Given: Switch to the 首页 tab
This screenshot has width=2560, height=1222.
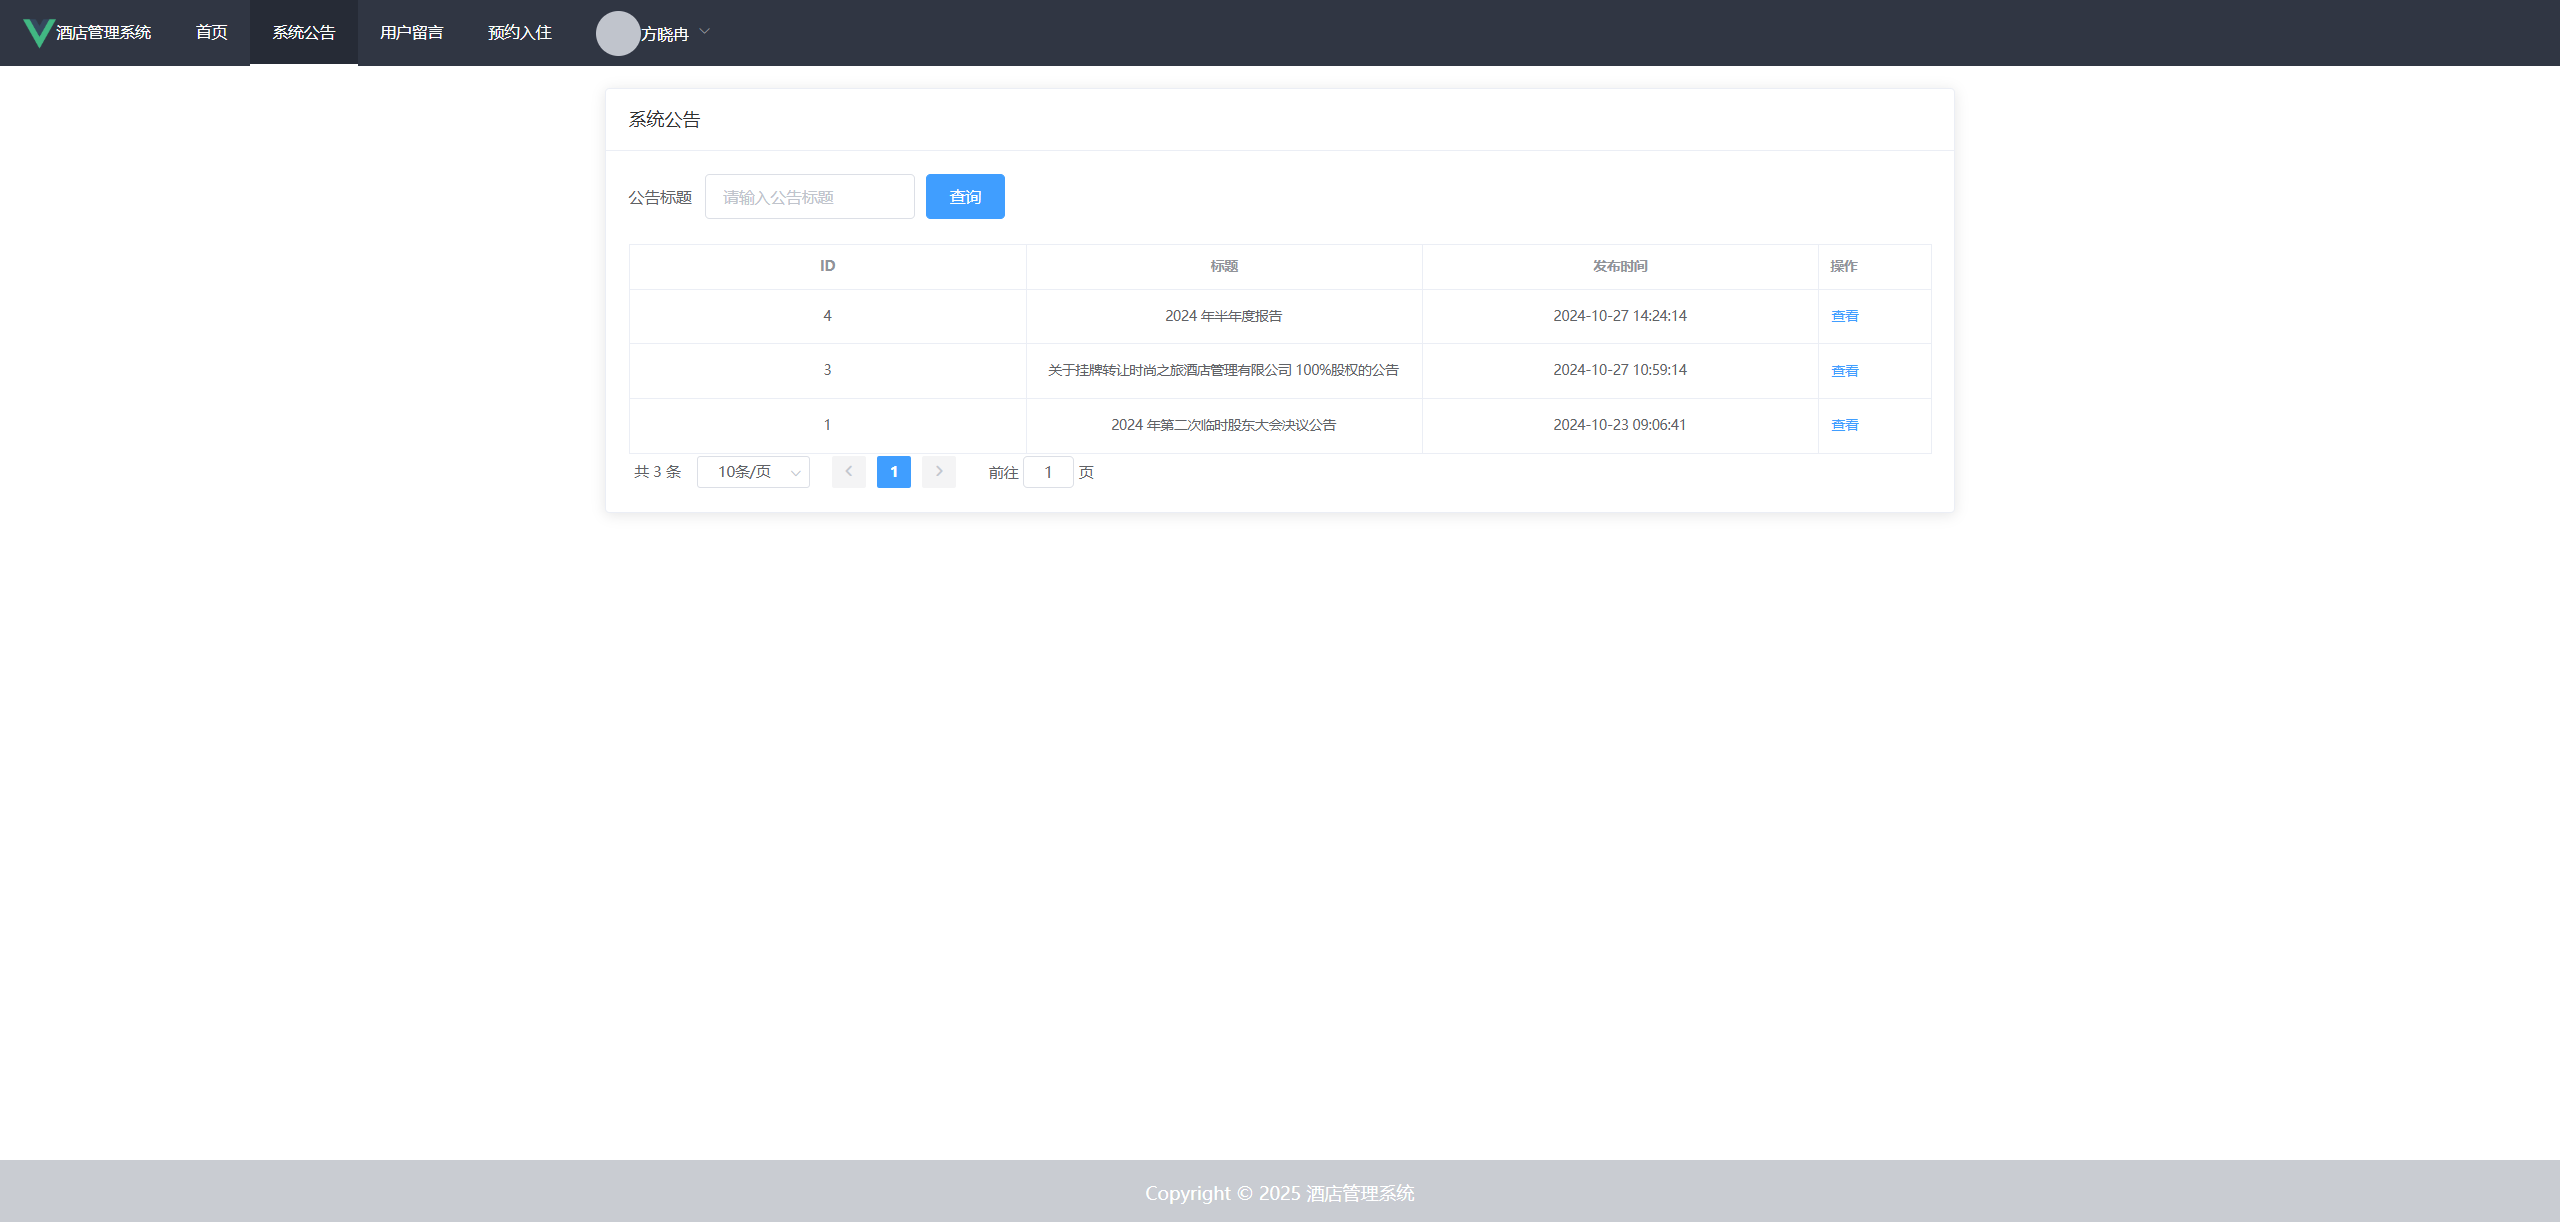Looking at the screenshot, I should coord(211,32).
